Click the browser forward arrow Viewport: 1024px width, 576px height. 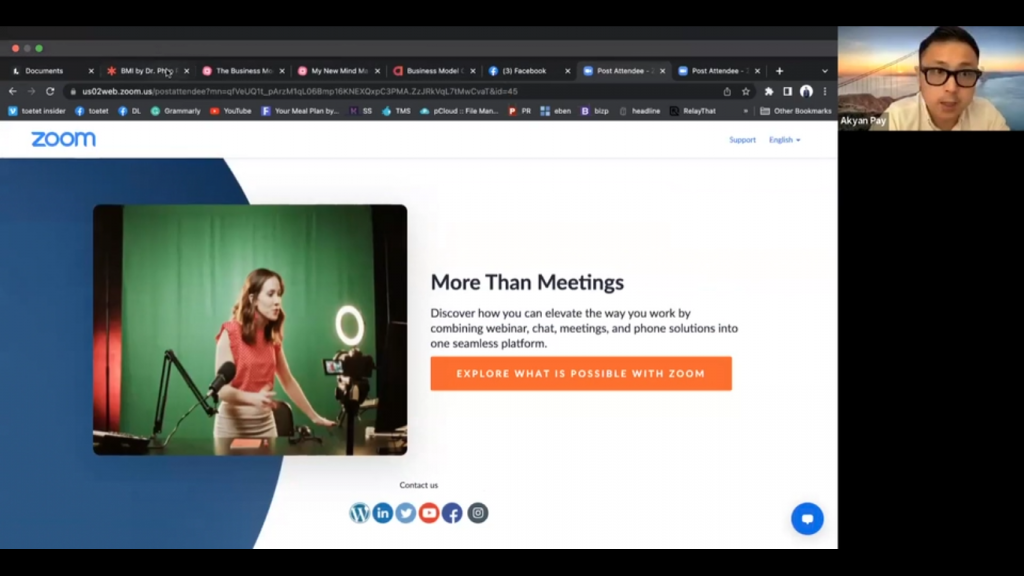pos(31,91)
